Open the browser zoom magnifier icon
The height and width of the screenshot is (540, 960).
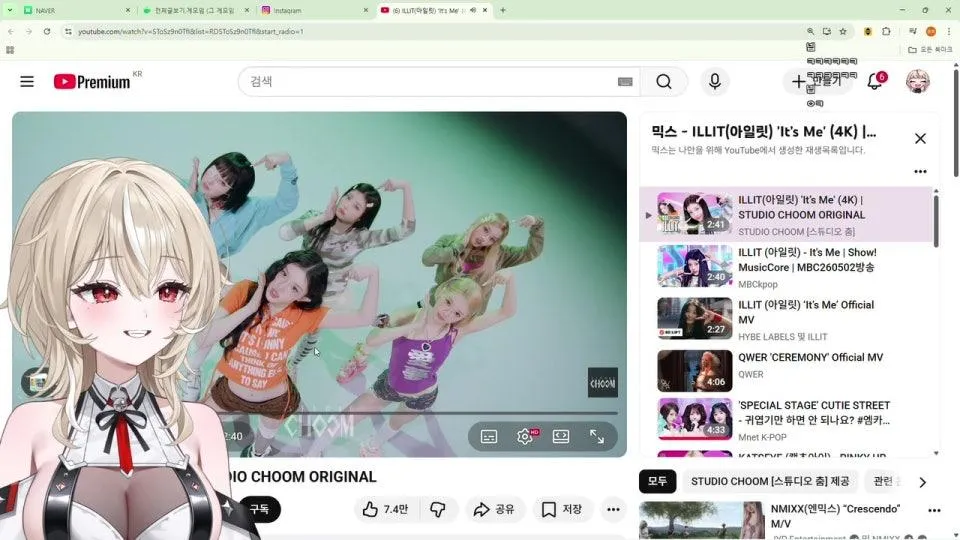811,31
